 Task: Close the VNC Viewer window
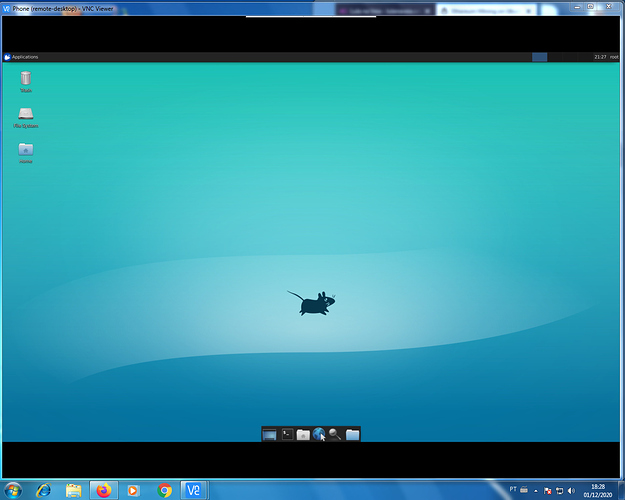point(609,7)
